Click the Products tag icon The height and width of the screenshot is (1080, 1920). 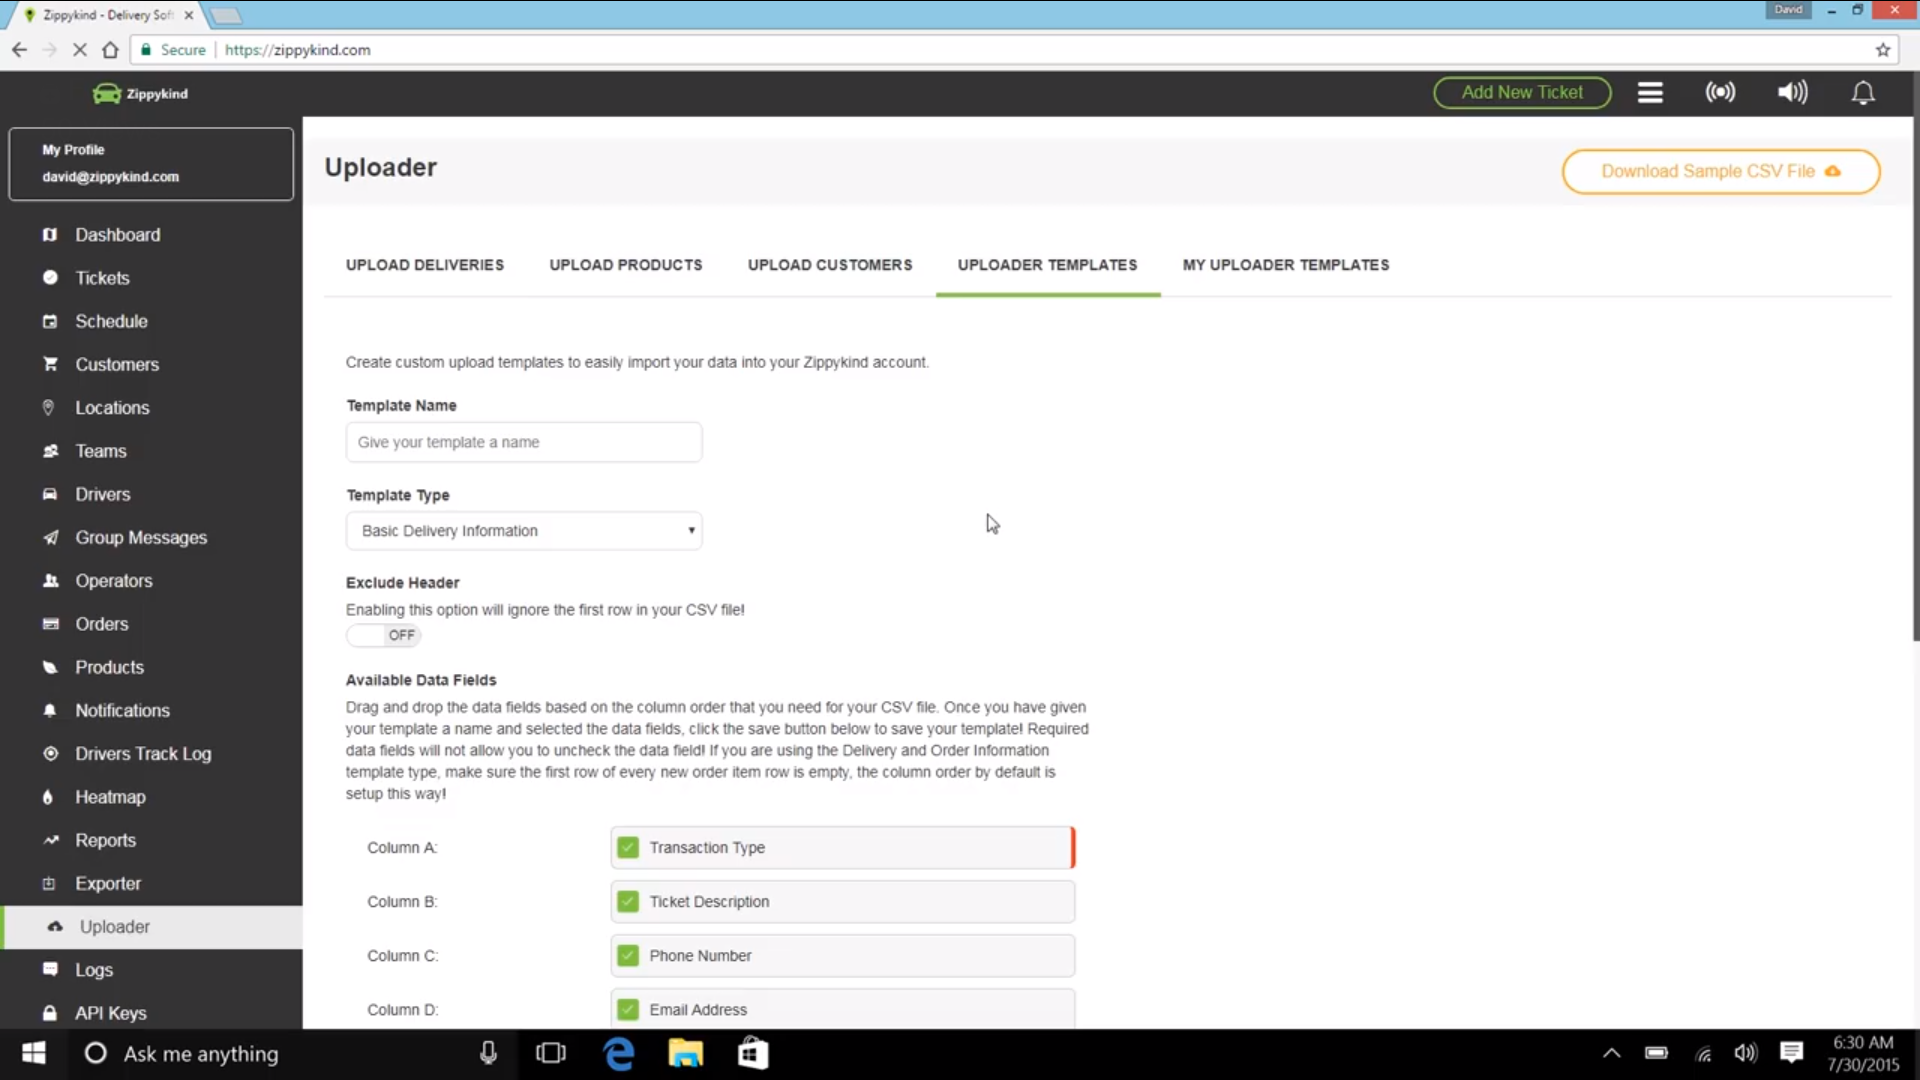pos(50,667)
